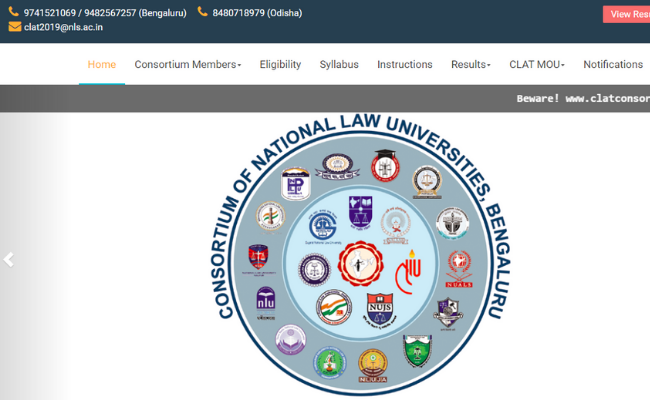Go to the Instructions page
This screenshot has height=400, width=650.
tap(405, 64)
